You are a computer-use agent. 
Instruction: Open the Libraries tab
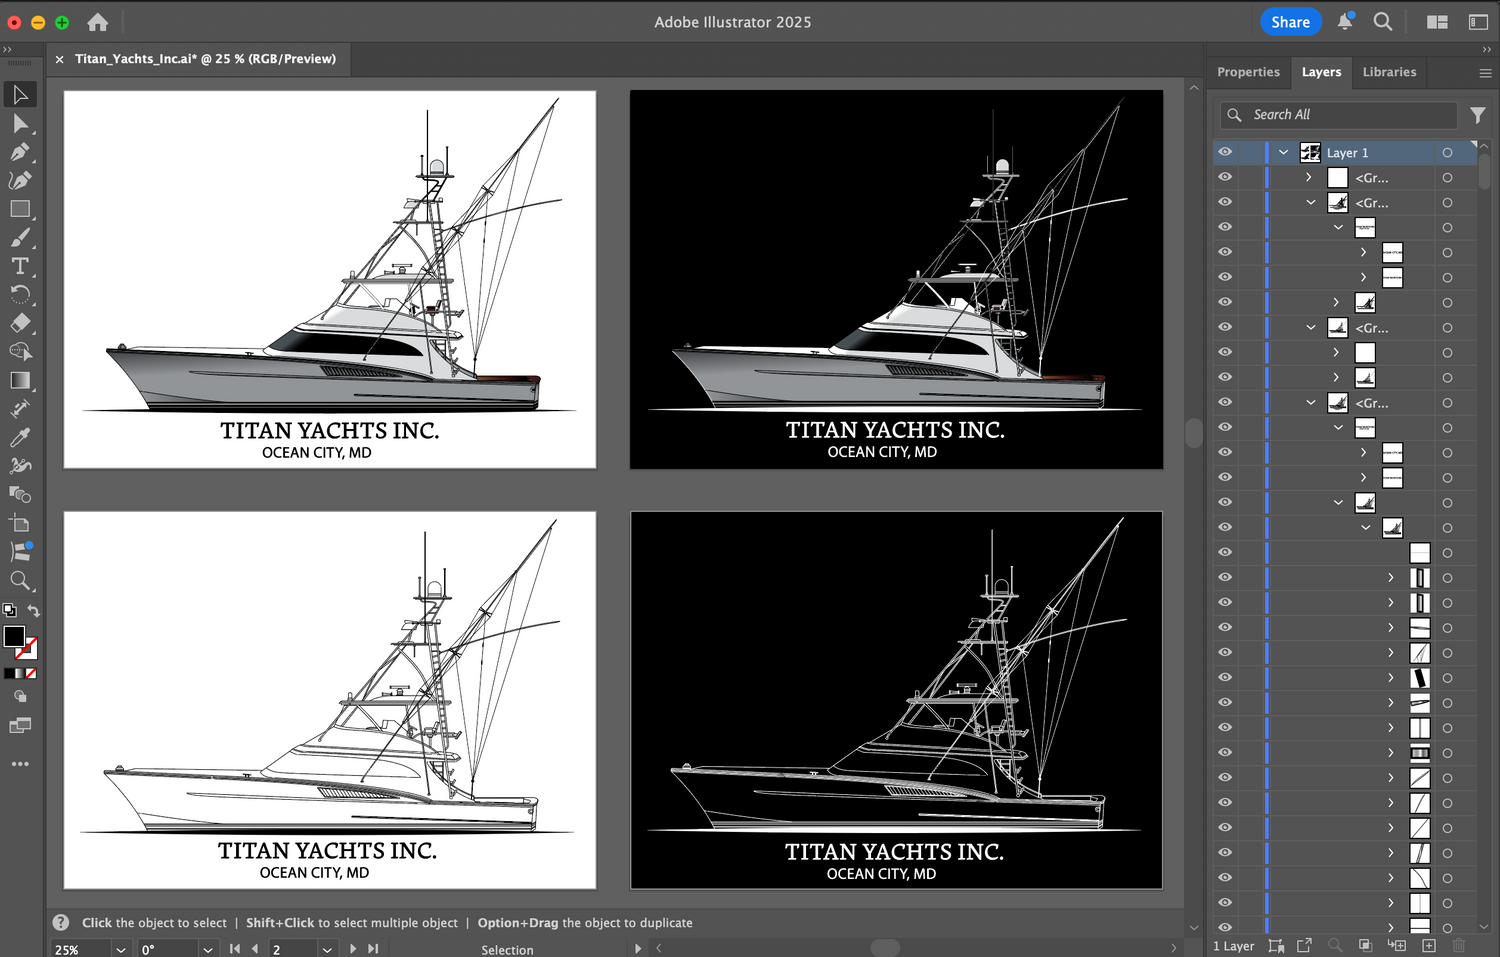[x=1389, y=72]
